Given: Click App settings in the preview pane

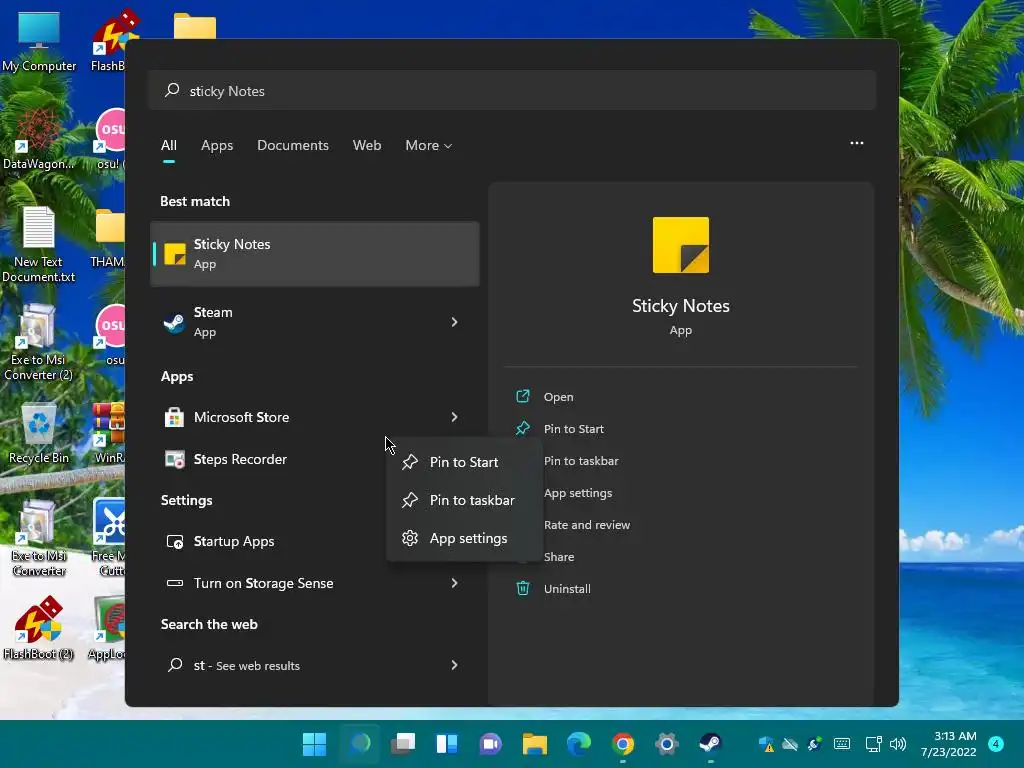Looking at the screenshot, I should 578,493.
